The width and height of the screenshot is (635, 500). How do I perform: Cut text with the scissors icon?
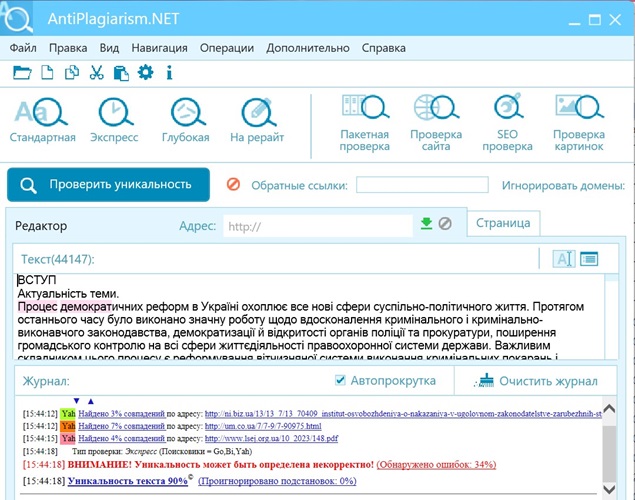tap(96, 73)
